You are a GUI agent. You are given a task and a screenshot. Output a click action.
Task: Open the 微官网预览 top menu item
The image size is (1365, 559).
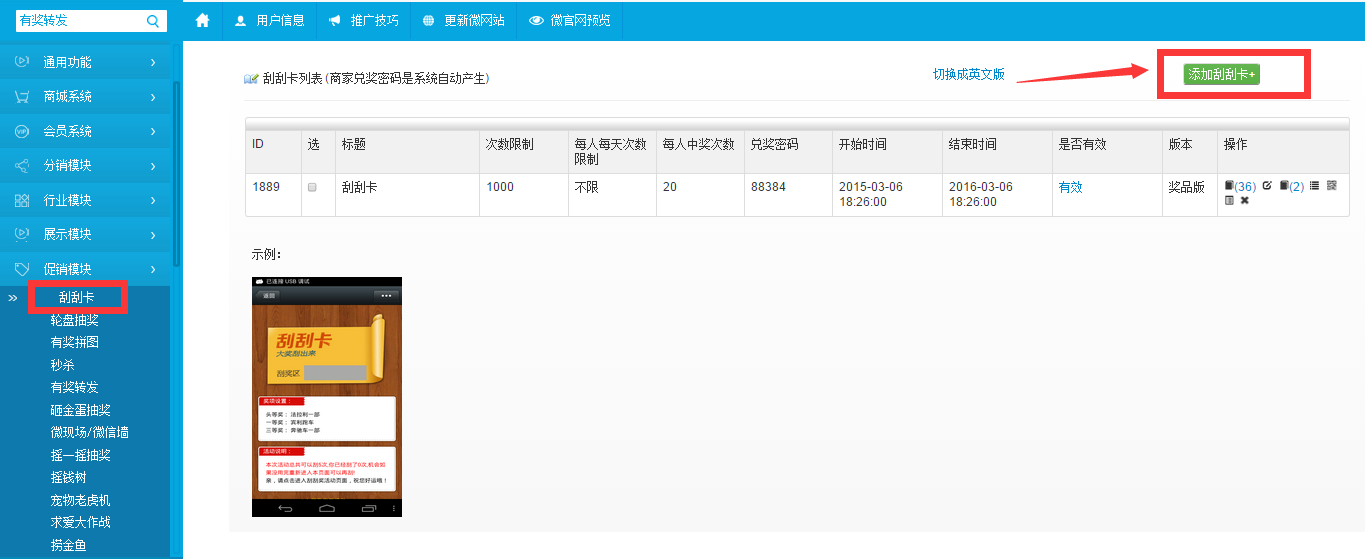(569, 20)
